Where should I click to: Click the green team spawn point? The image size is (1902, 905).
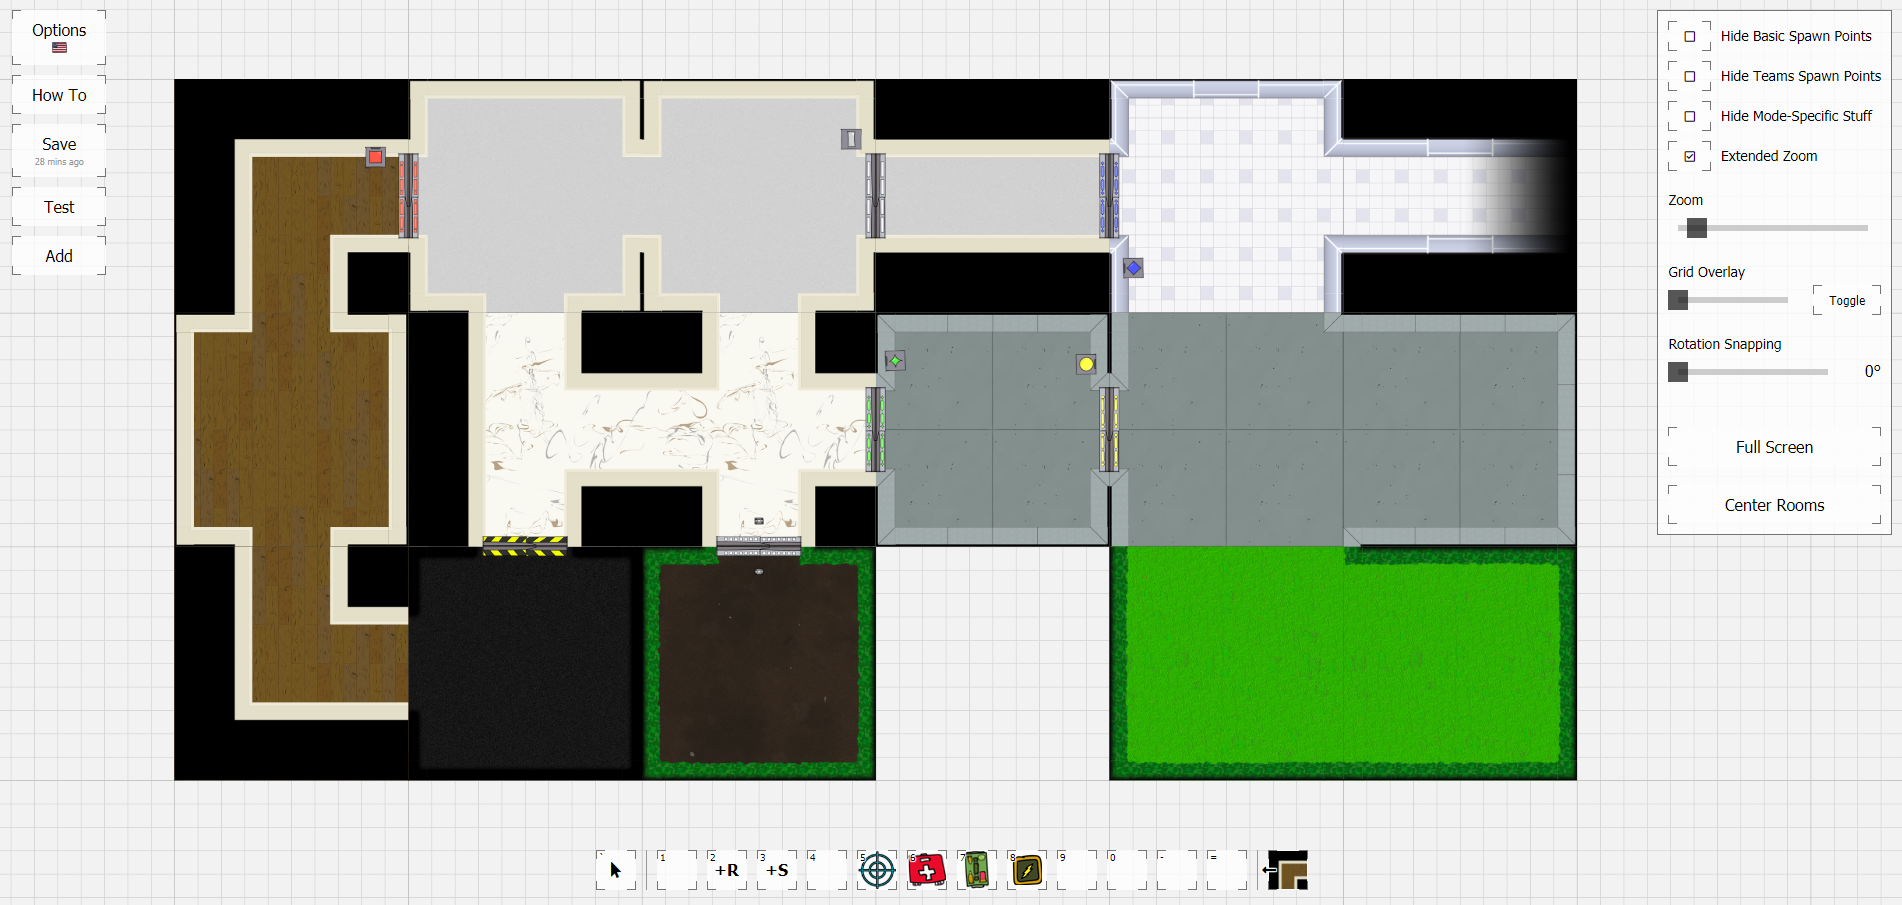point(895,361)
